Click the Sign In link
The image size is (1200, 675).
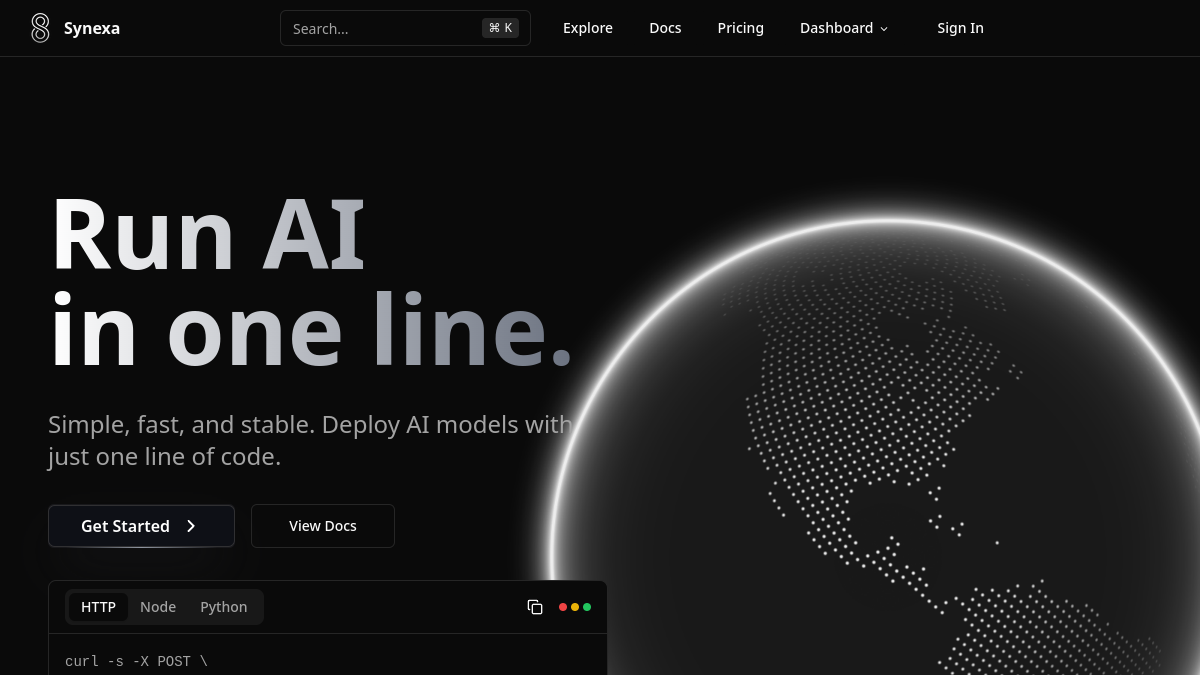(x=960, y=28)
